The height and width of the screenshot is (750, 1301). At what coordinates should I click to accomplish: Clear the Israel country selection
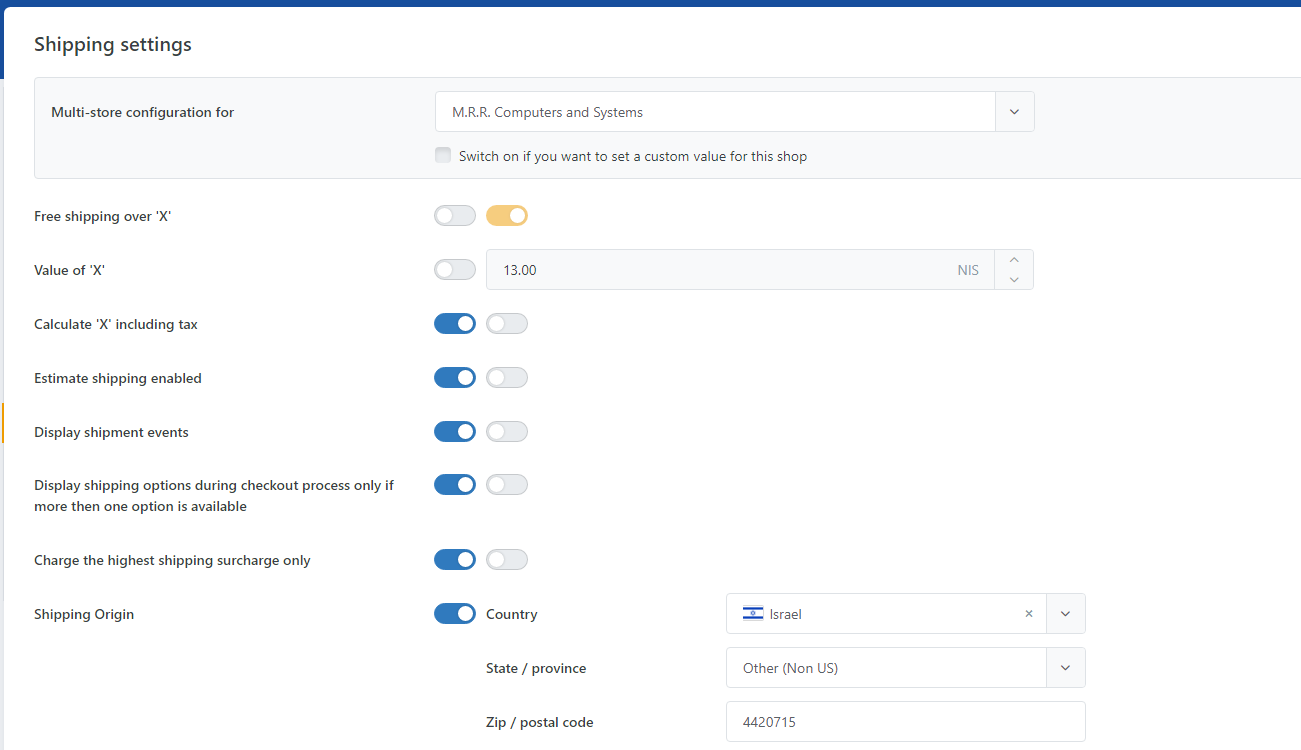(1029, 613)
